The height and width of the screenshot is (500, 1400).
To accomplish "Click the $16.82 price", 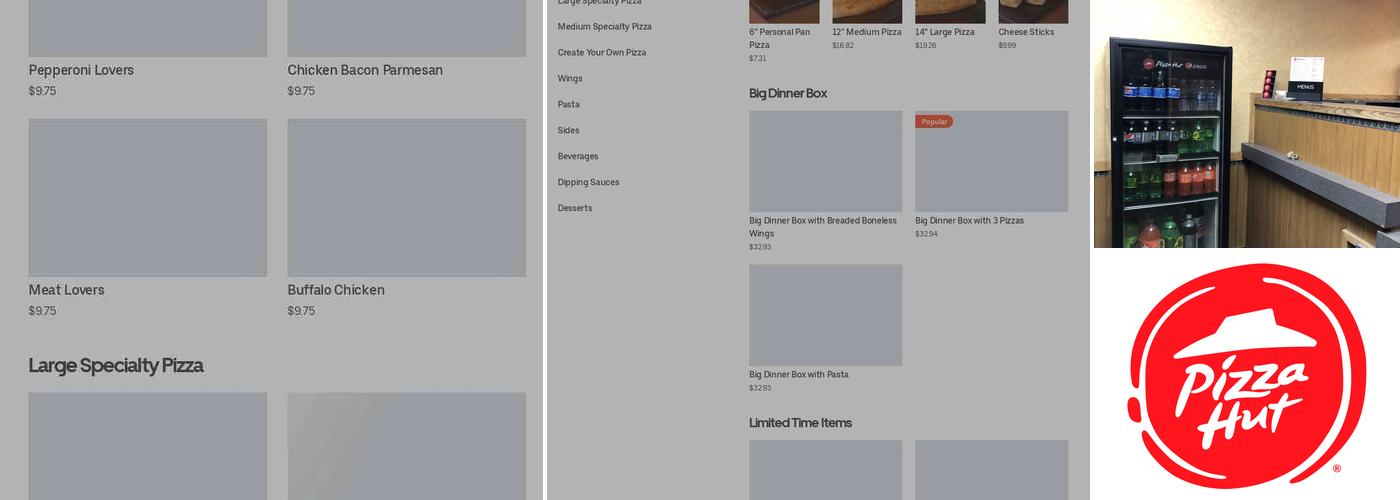I will (x=843, y=46).
